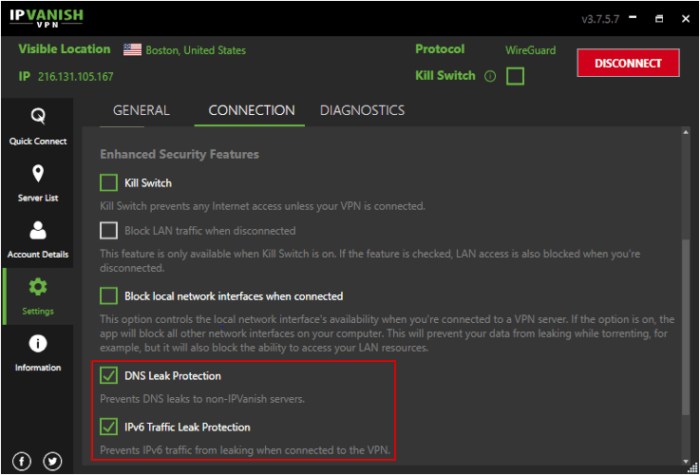Open IPVanish Twitter page icon
The height and width of the screenshot is (475, 700).
52,462
